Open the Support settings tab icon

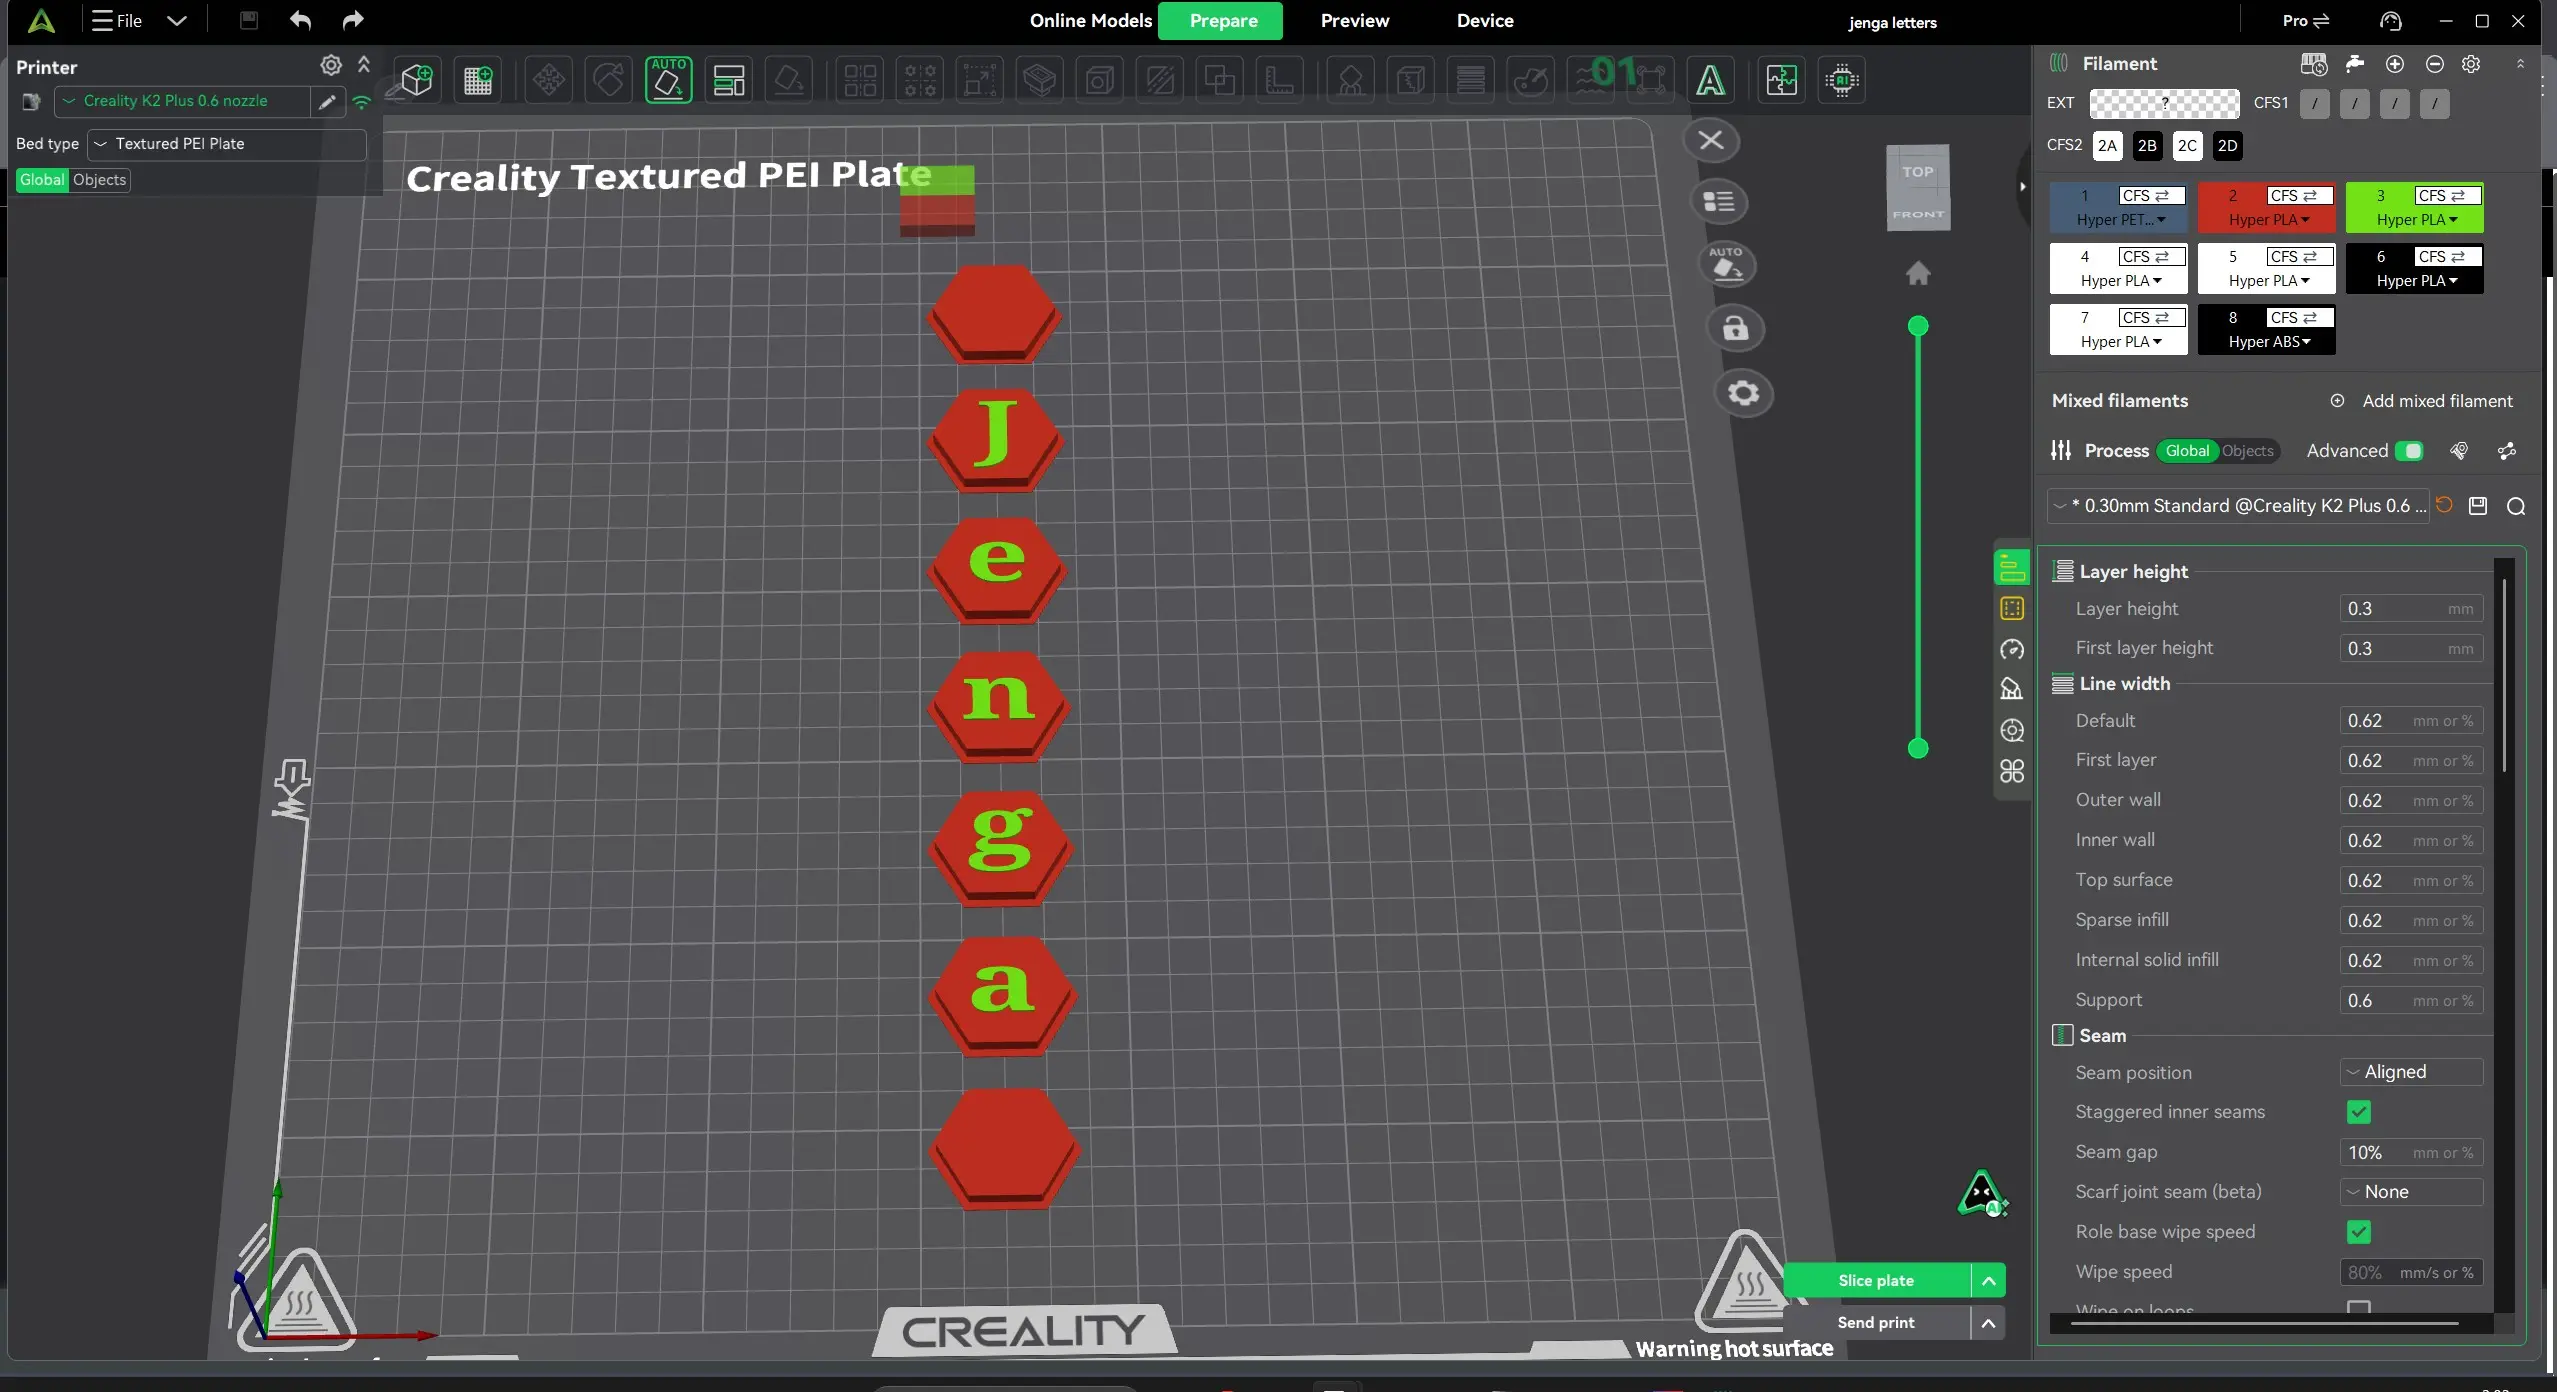pyautogui.click(x=2012, y=689)
